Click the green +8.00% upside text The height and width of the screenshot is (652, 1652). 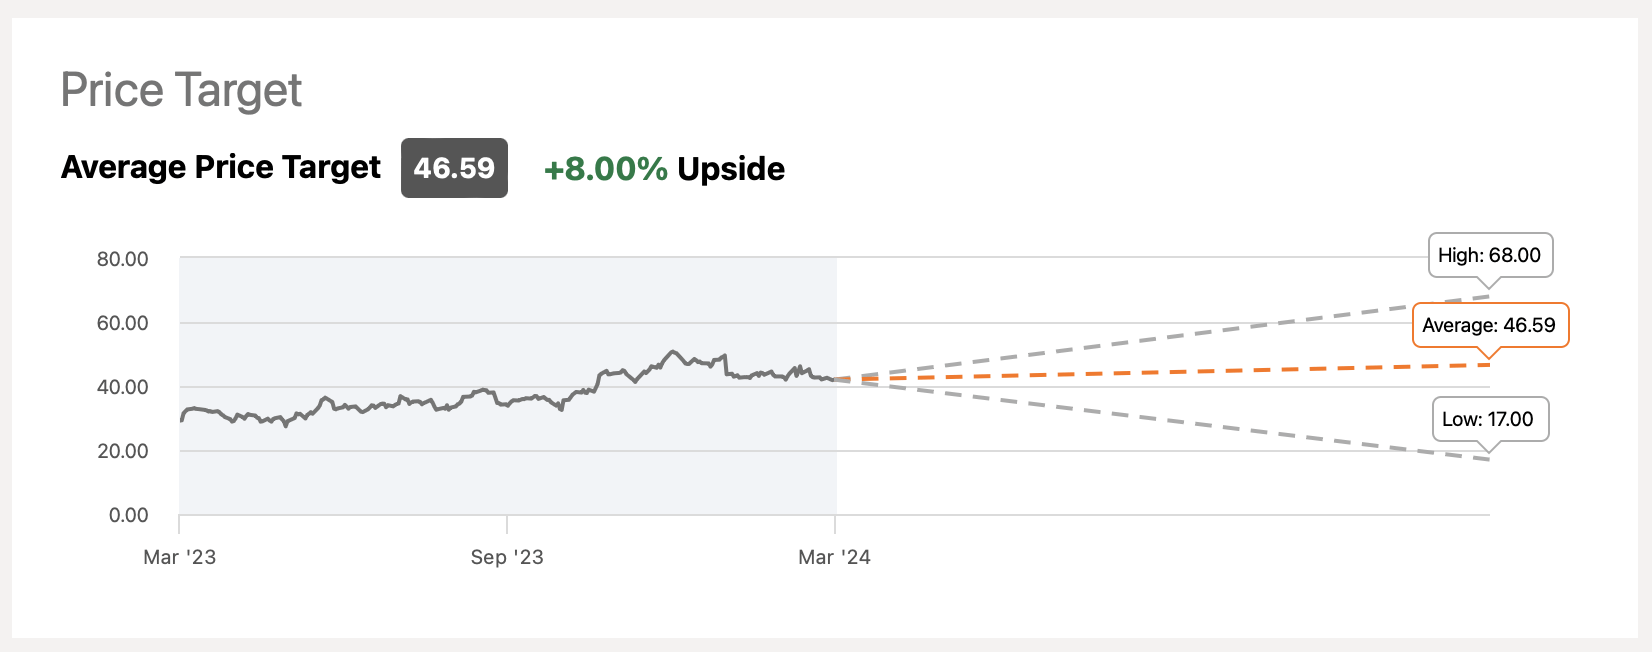605,169
